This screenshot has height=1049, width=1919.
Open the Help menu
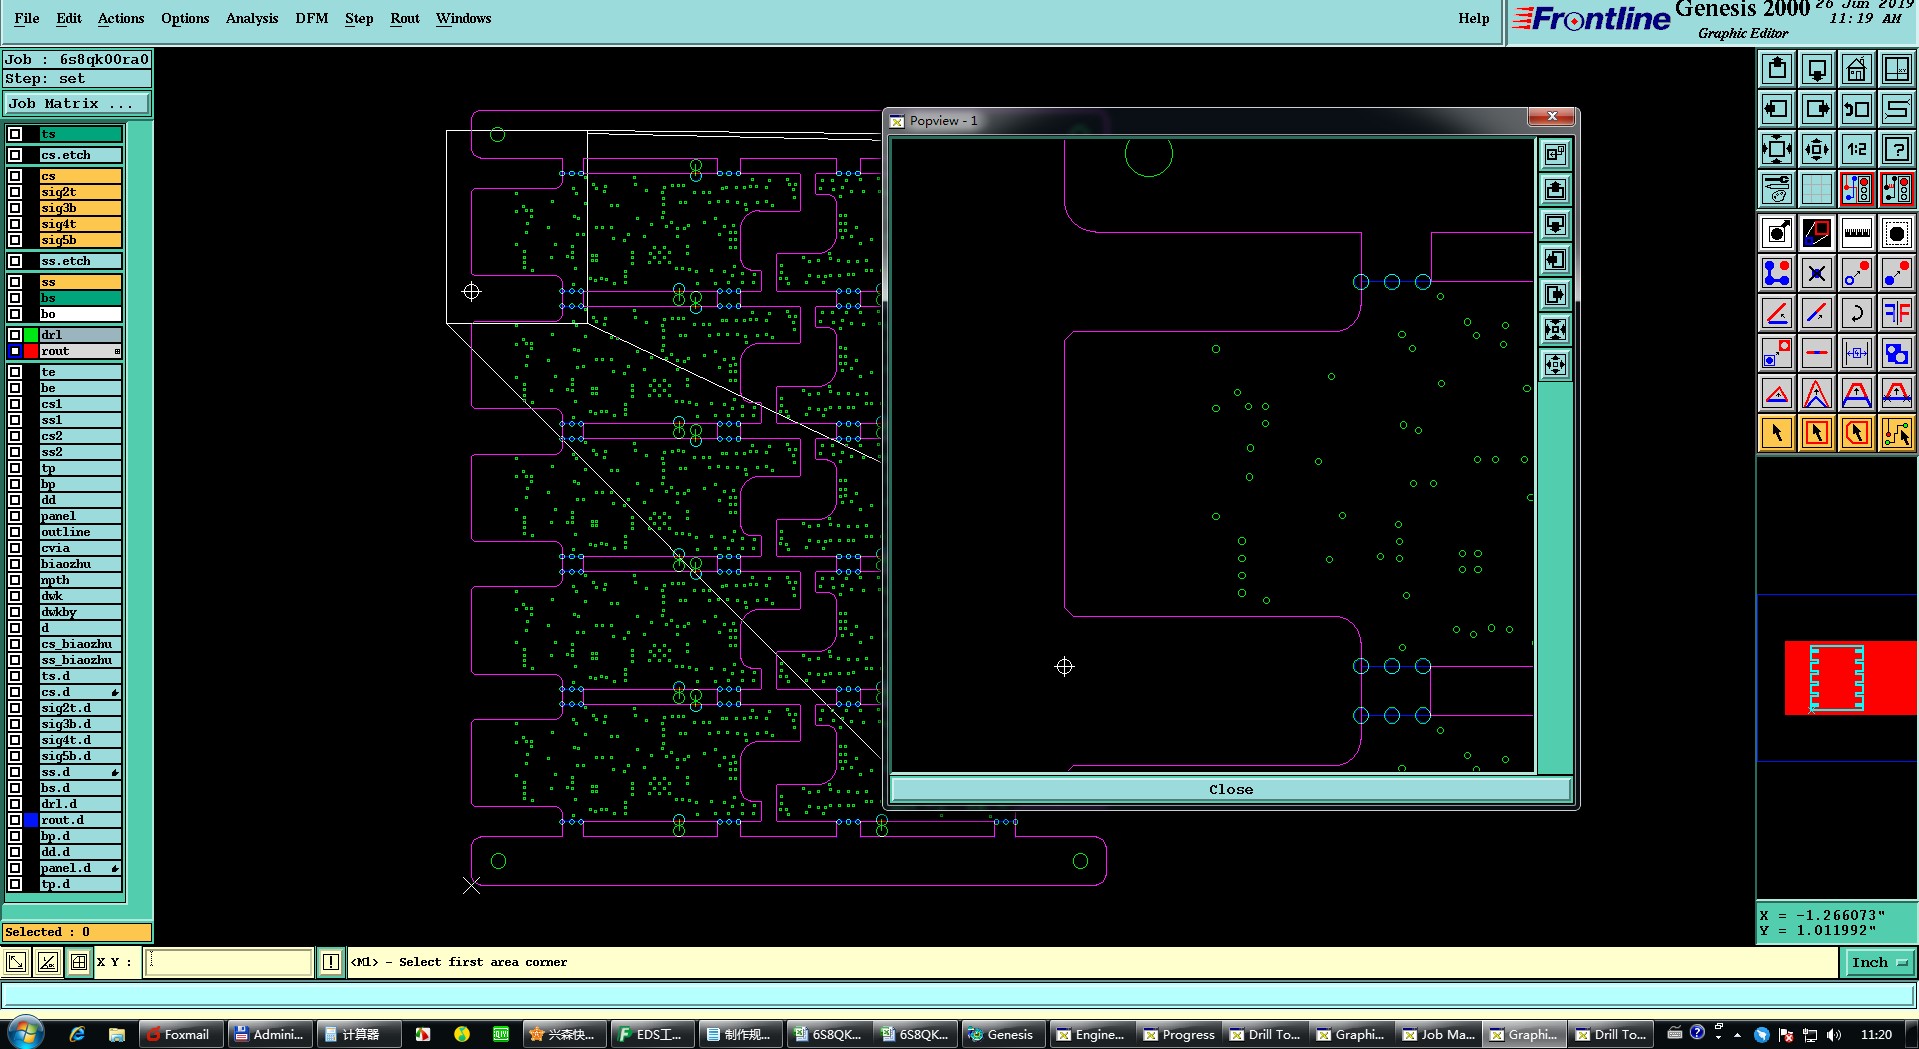click(x=1473, y=18)
